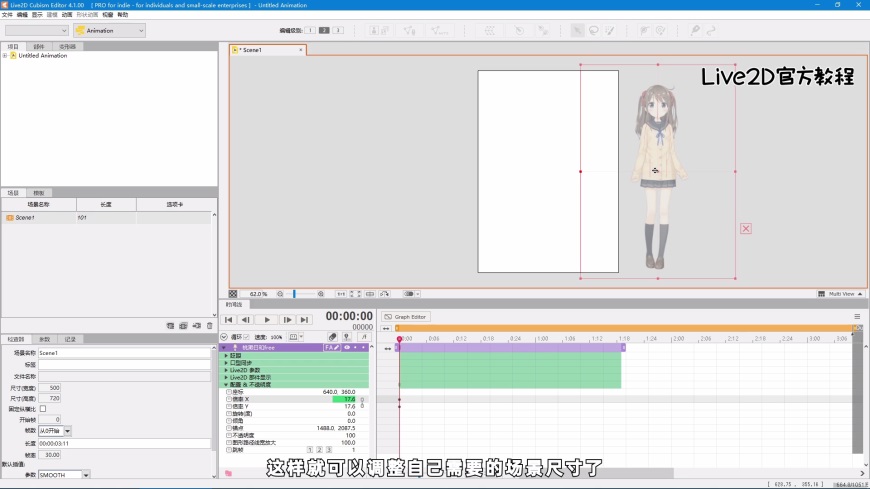The height and width of the screenshot is (489, 870).
Task: Select the brush selection tool icon
Action: point(610,31)
